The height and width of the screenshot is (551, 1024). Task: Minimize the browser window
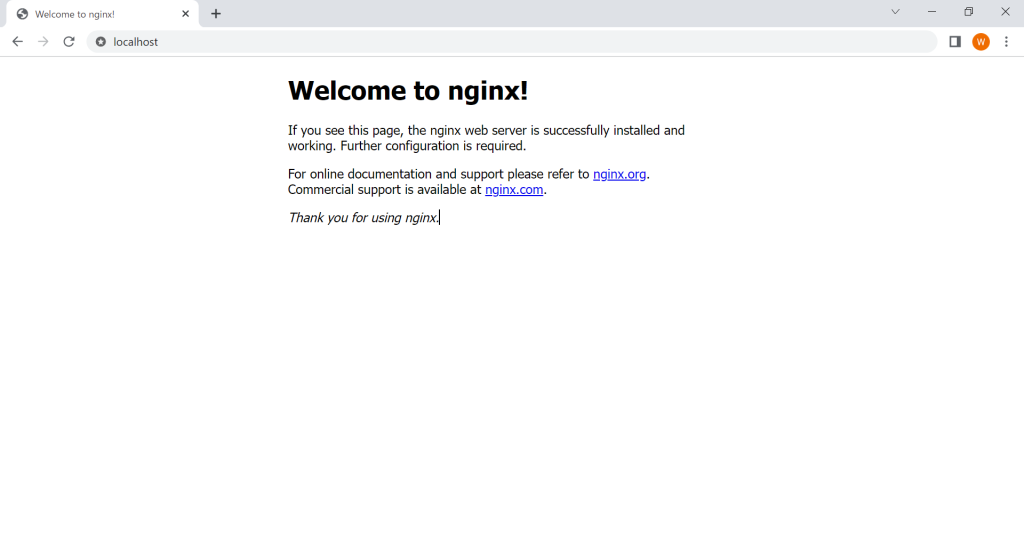932,12
